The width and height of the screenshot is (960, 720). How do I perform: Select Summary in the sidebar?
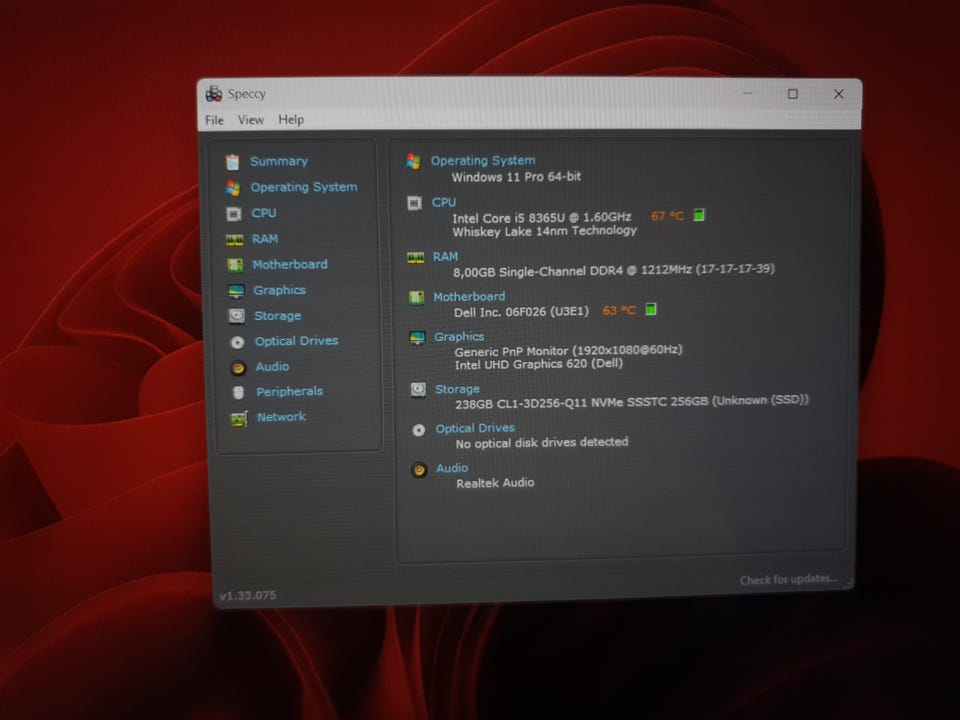point(279,162)
